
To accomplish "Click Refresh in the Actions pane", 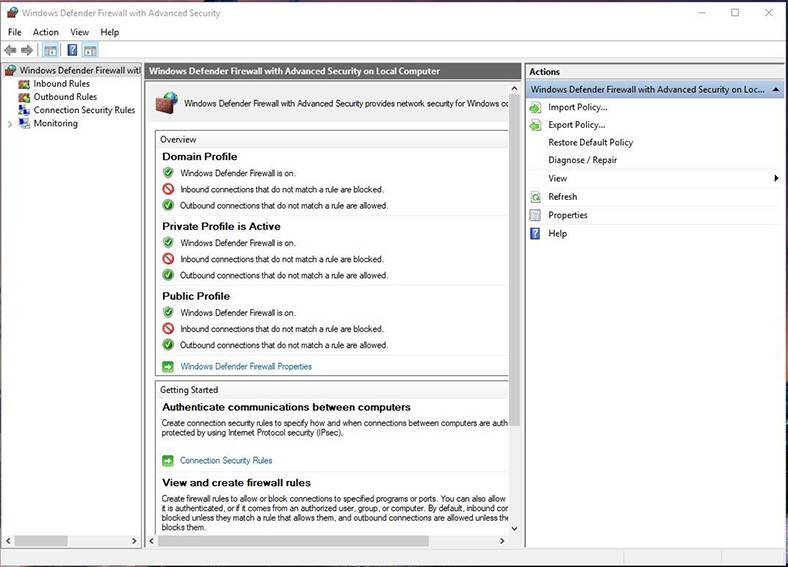I will (562, 197).
